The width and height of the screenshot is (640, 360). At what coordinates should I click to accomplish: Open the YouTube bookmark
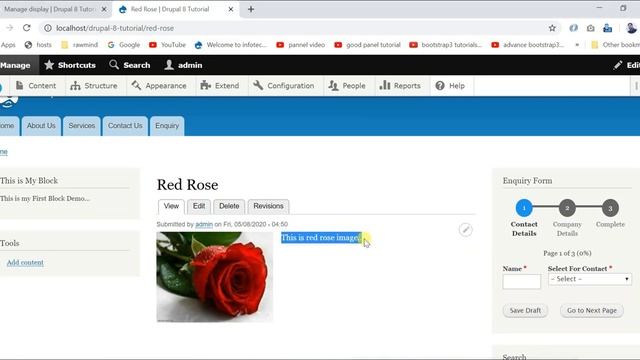coord(167,45)
